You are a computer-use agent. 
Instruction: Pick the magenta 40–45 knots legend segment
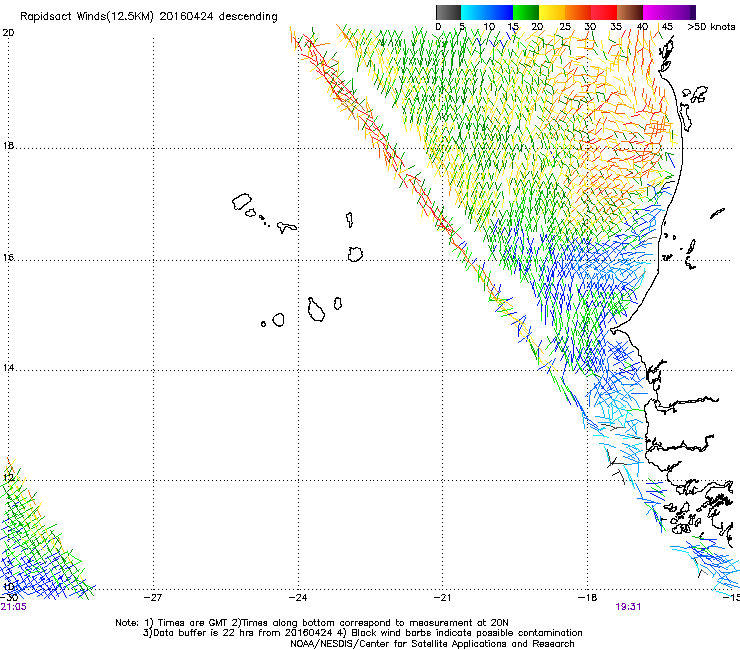point(656,12)
